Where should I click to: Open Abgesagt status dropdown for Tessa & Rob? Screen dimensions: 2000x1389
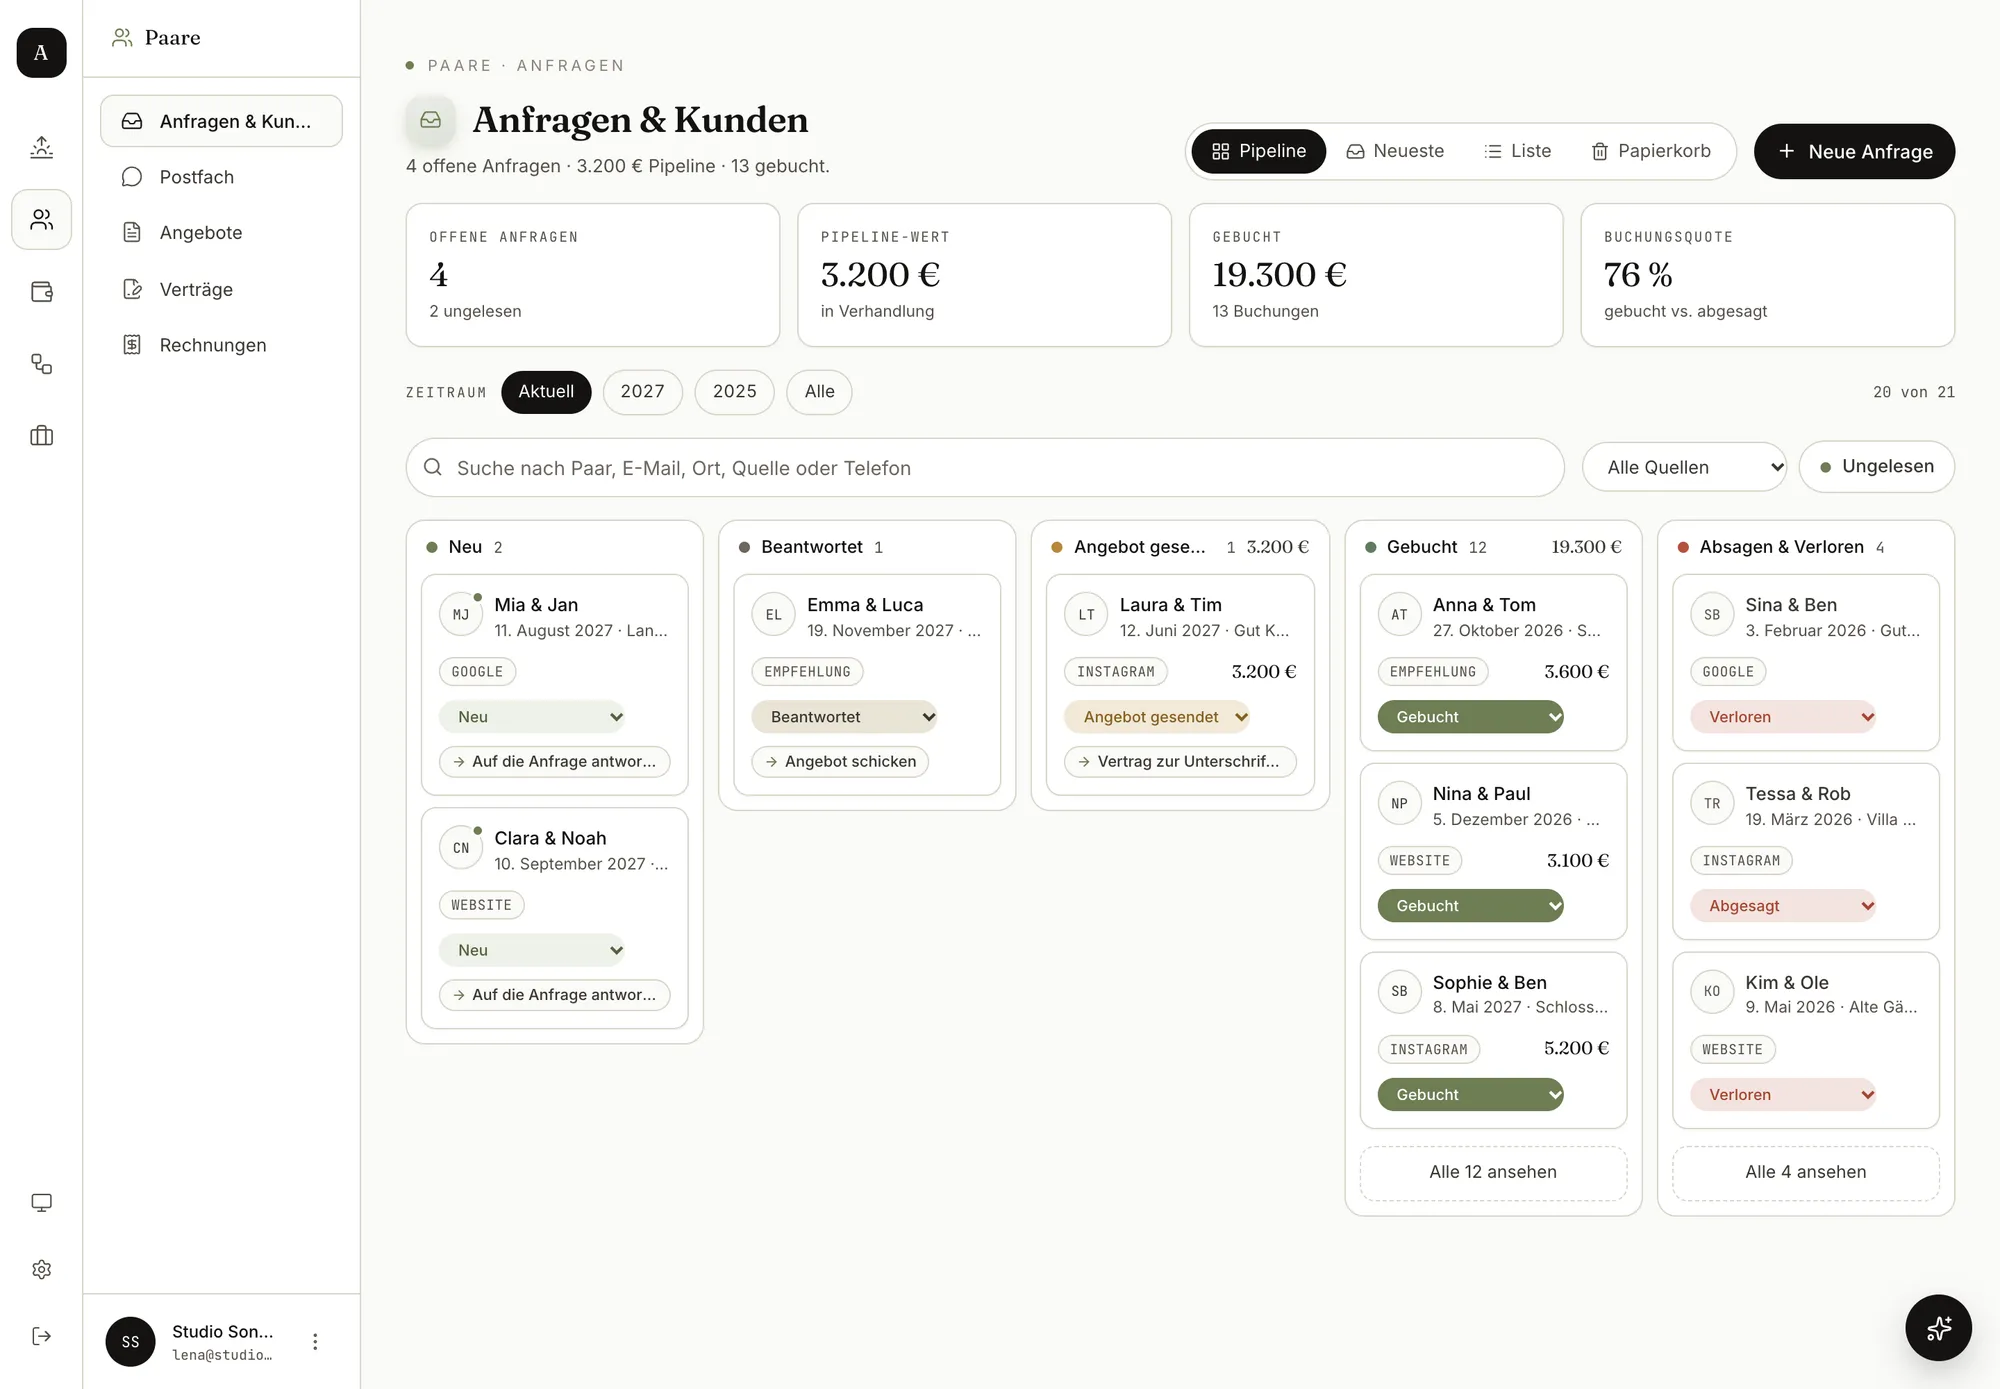(1783, 906)
